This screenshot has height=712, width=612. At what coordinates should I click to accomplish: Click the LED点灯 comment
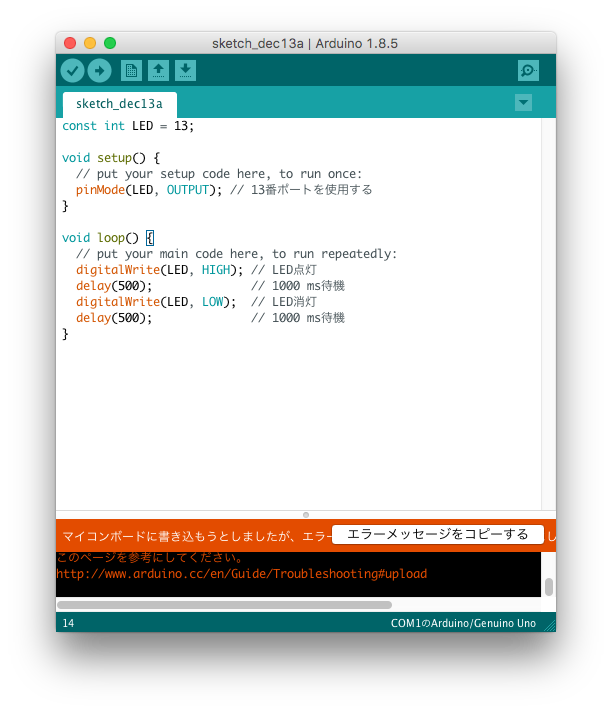[284, 270]
